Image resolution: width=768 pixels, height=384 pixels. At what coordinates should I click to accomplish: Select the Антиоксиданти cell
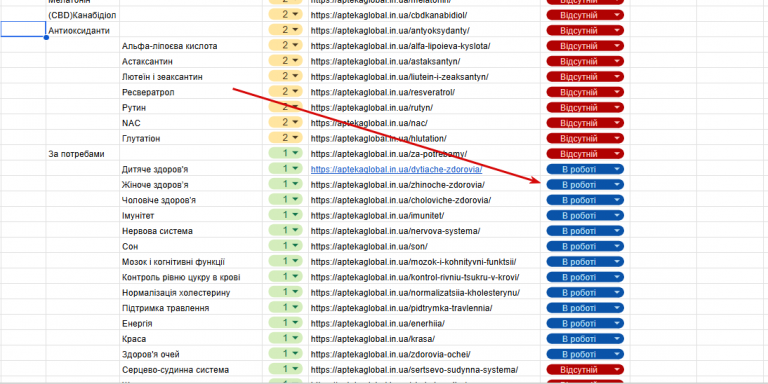[x=83, y=30]
